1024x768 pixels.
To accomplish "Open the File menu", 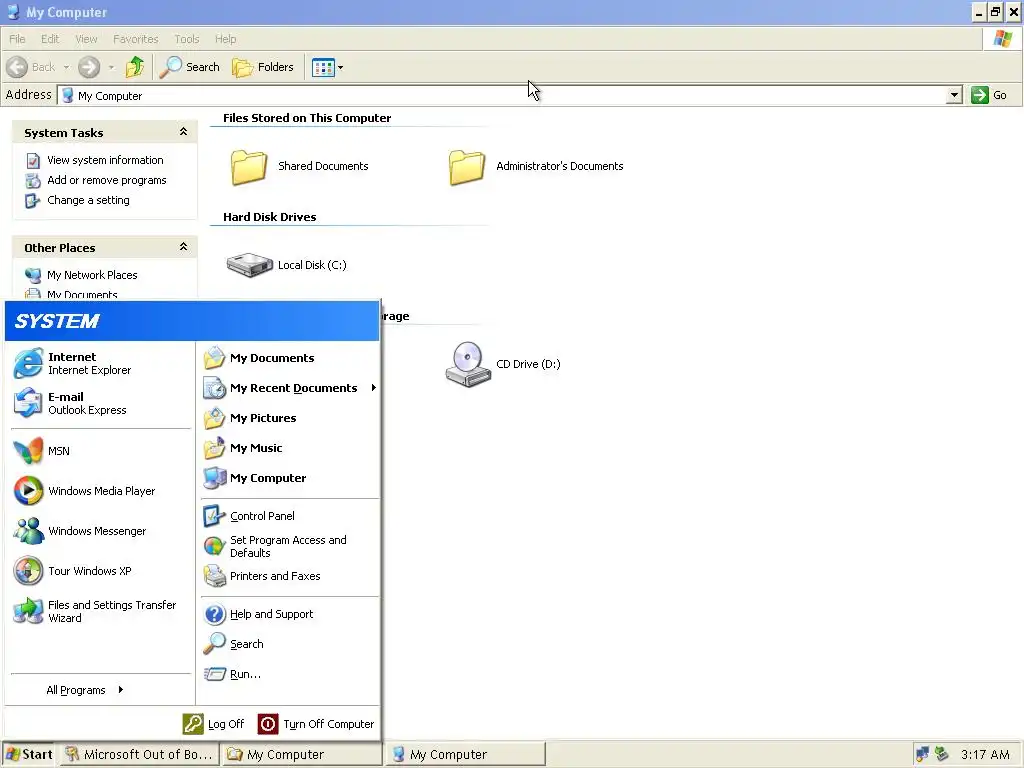I will [17, 39].
